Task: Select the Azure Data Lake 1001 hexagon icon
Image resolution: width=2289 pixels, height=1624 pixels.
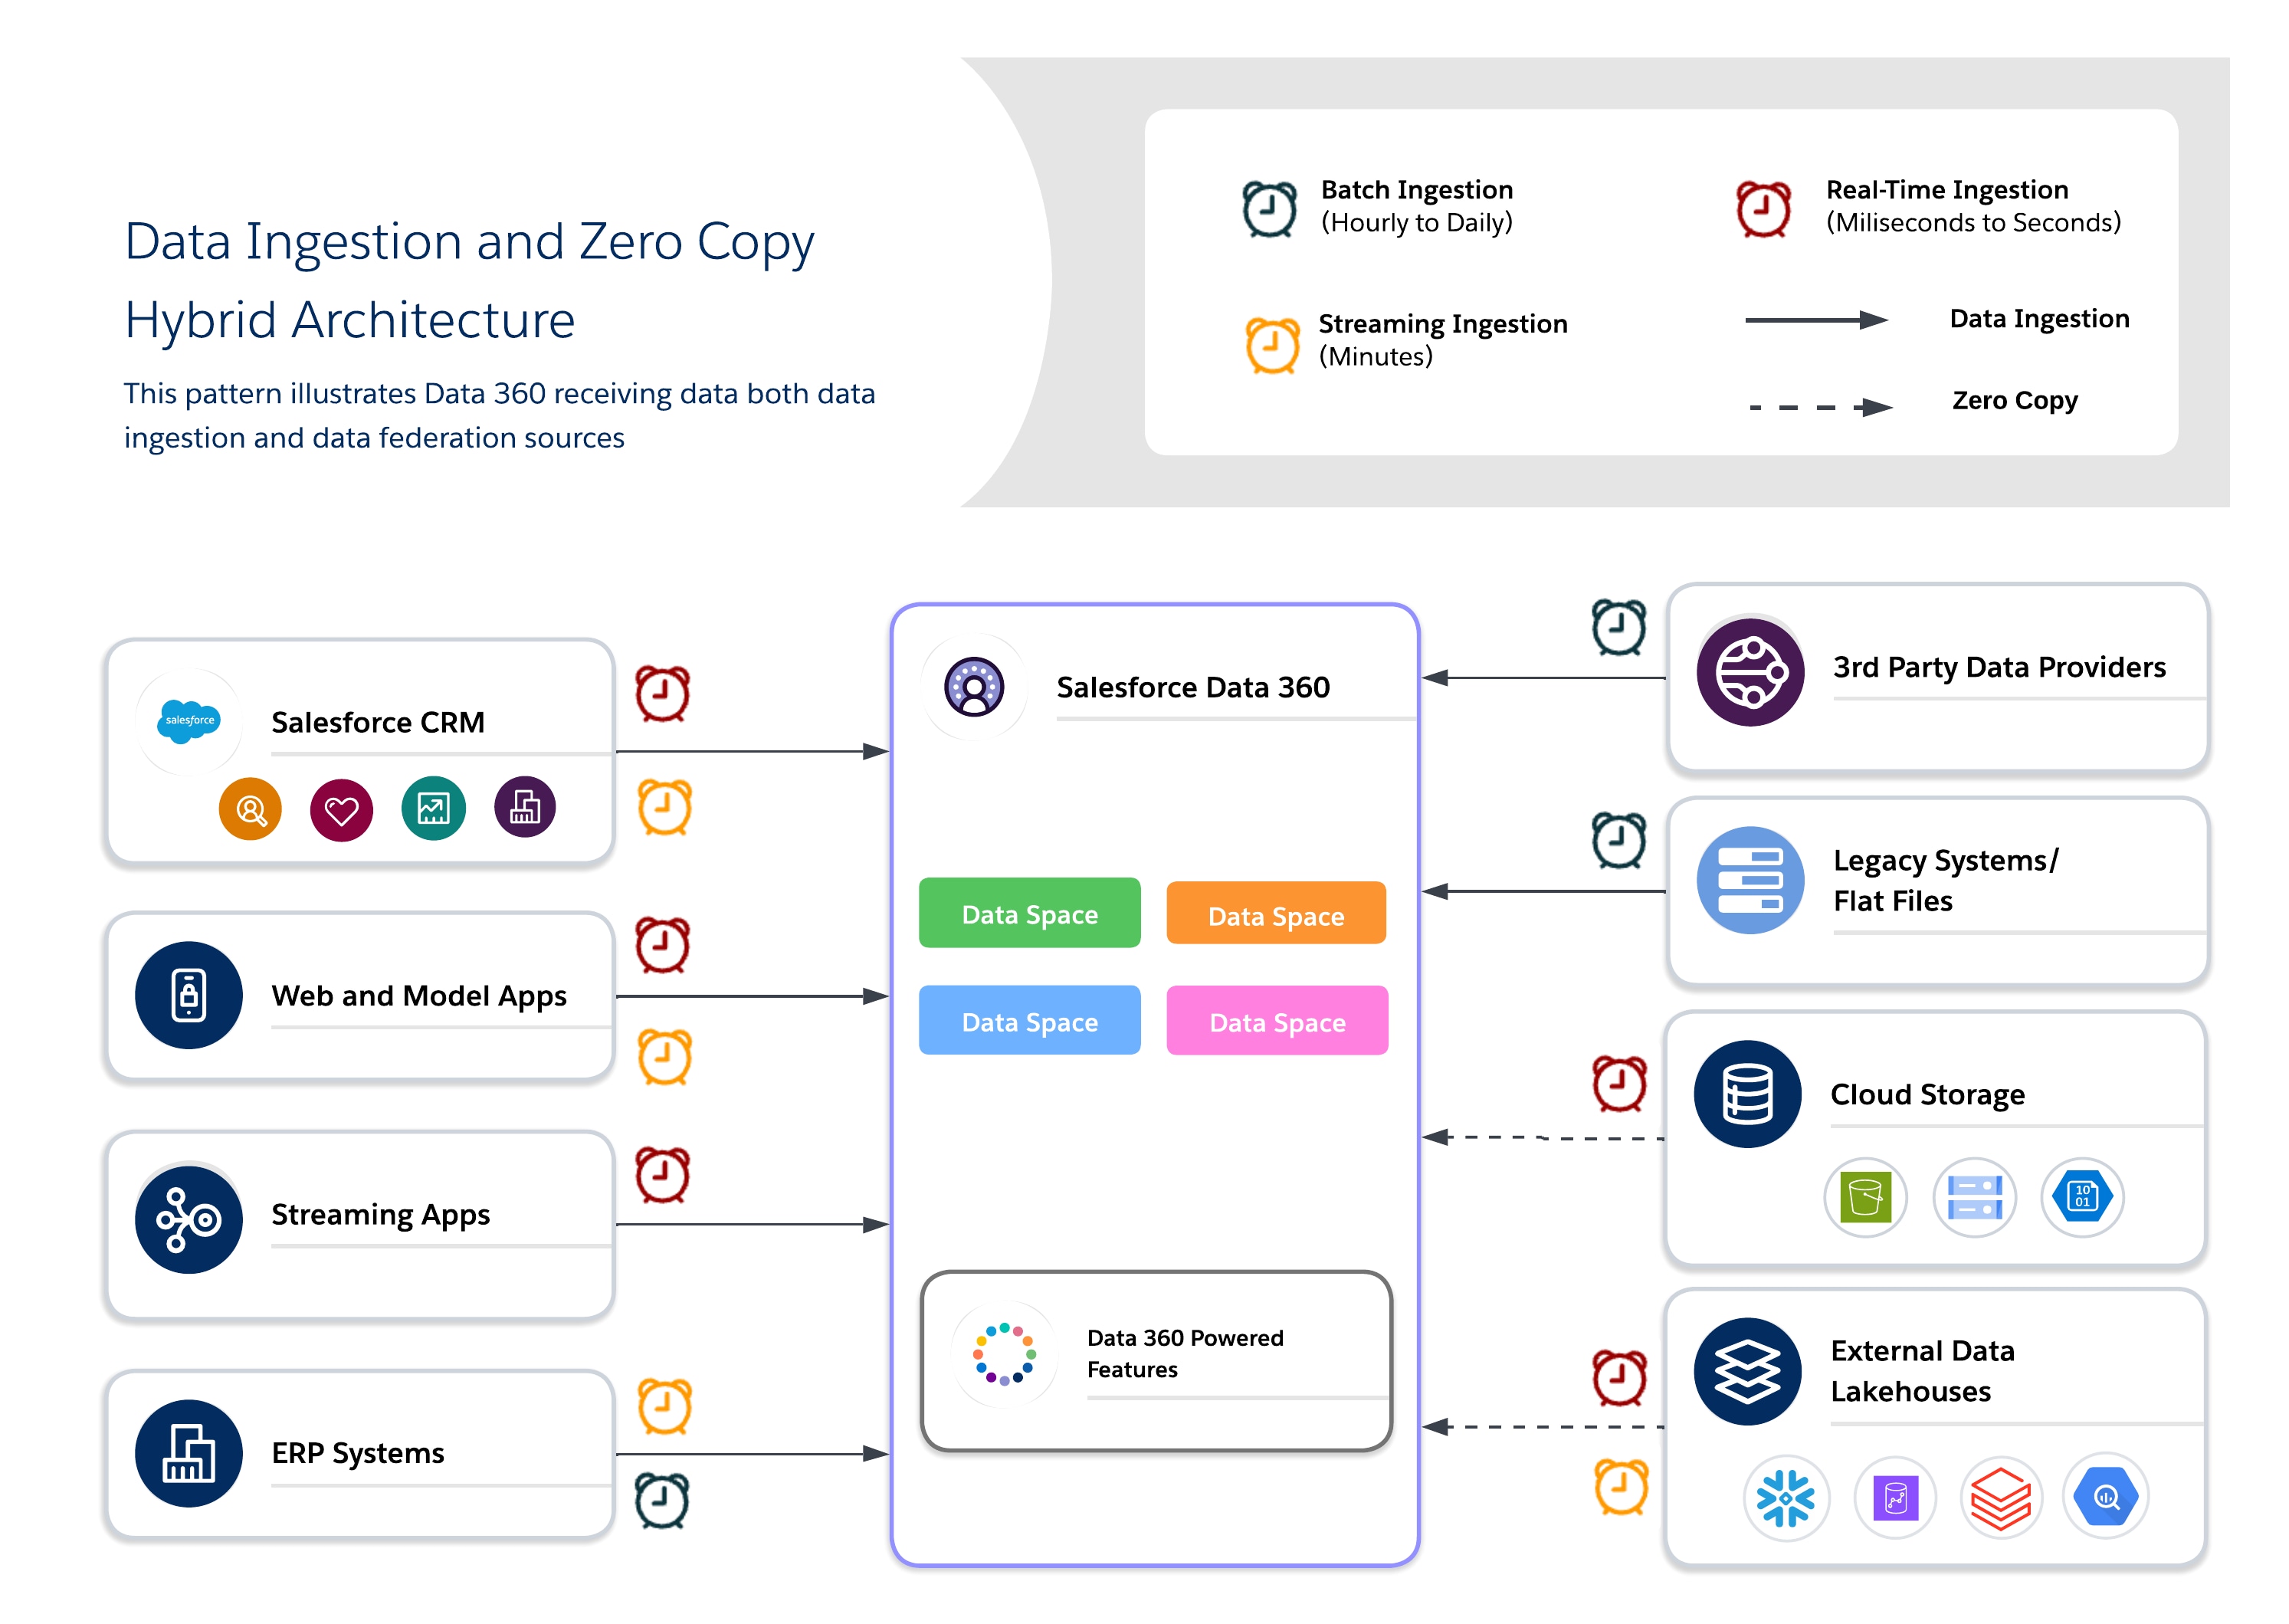Action: point(2082,1197)
